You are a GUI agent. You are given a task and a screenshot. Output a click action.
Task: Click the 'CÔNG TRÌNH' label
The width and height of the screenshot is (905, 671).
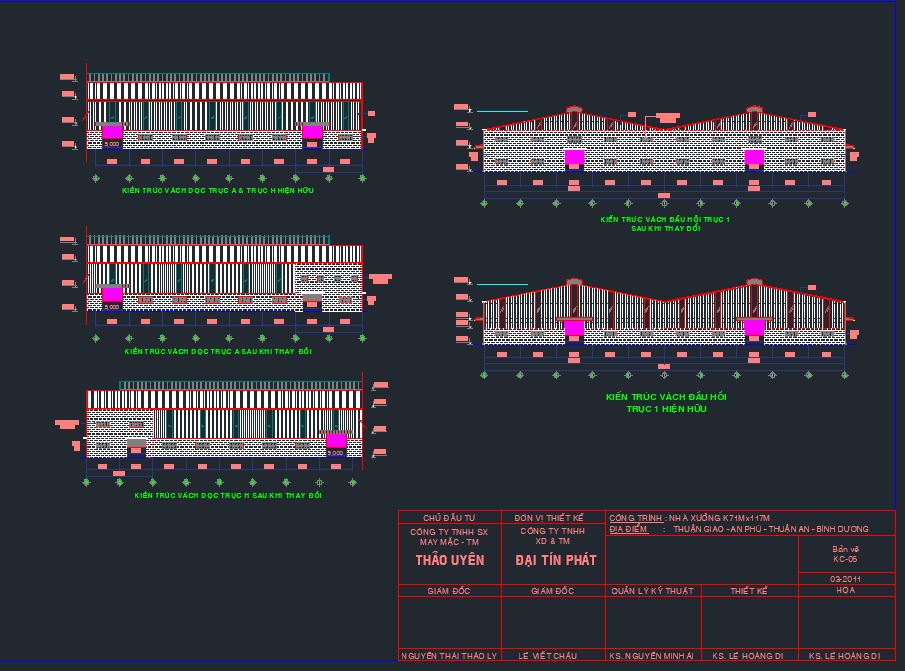tap(635, 518)
